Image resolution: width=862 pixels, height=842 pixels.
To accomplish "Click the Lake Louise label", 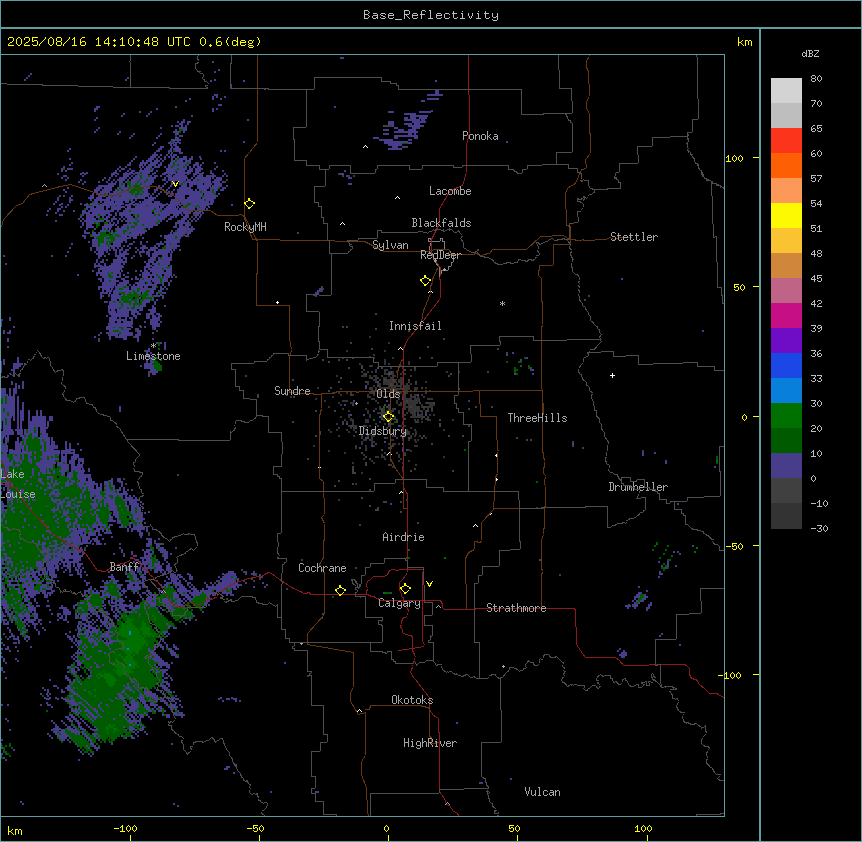I will tap(18, 484).
